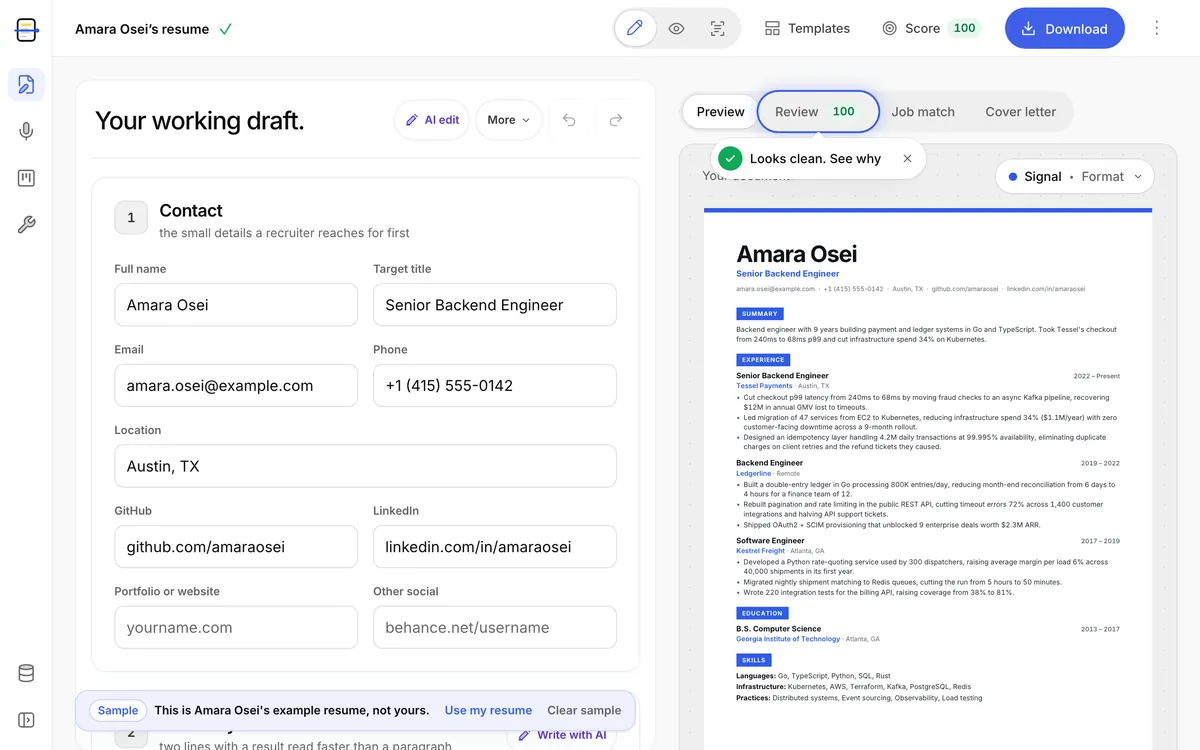Click the app logo in the top-left corner

[26, 29]
